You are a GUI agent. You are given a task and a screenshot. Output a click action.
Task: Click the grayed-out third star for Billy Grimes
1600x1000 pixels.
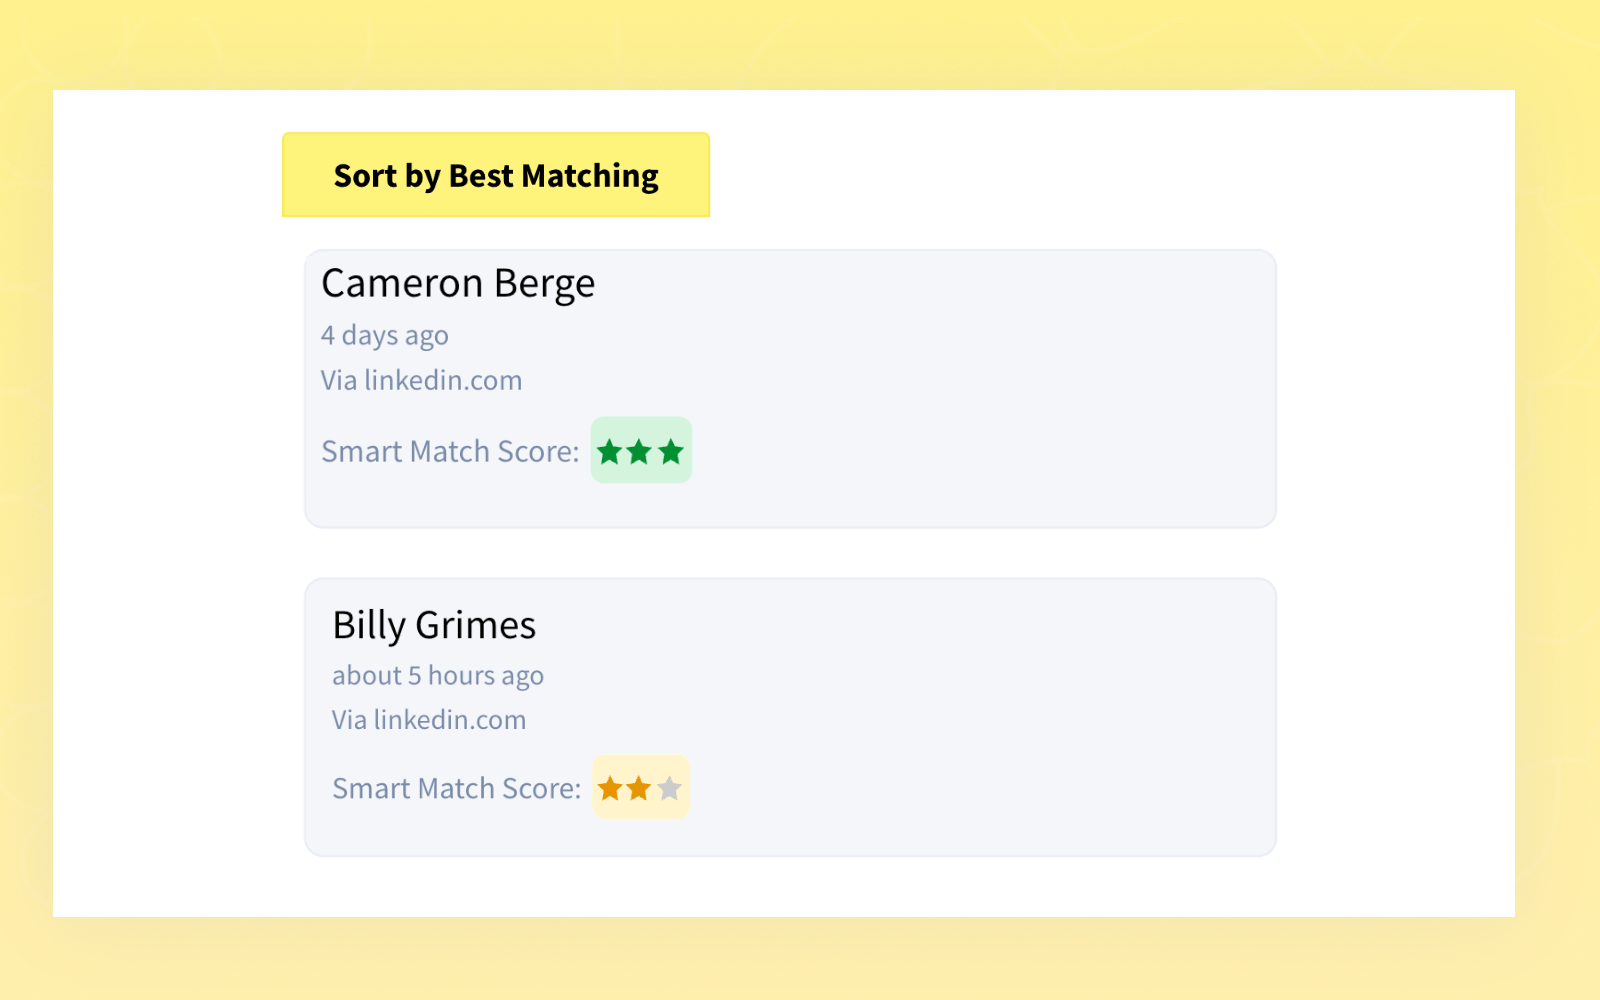point(670,788)
